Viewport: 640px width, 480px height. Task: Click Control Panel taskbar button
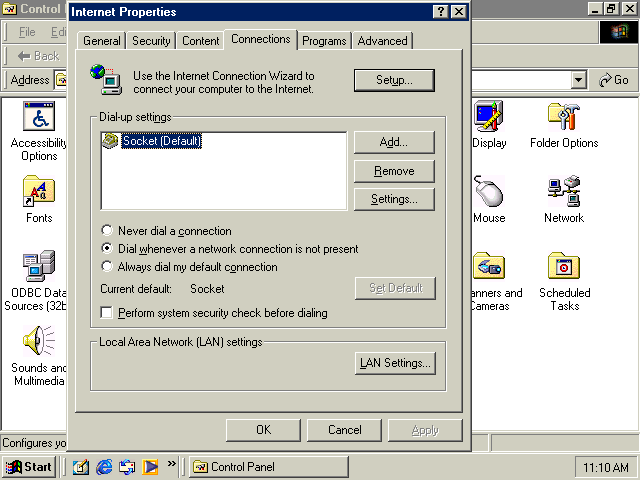click(269, 467)
